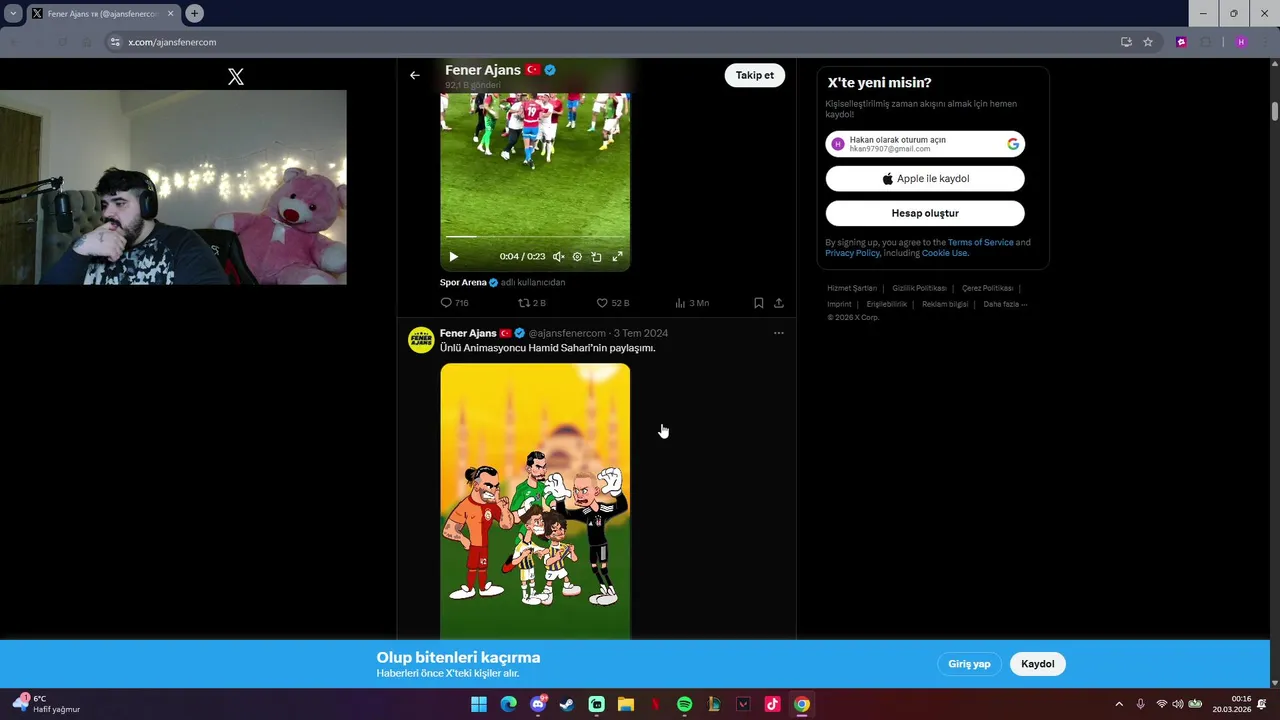This screenshot has height=720, width=1280.
Task: Open a new browser tab
Action: [x=194, y=14]
